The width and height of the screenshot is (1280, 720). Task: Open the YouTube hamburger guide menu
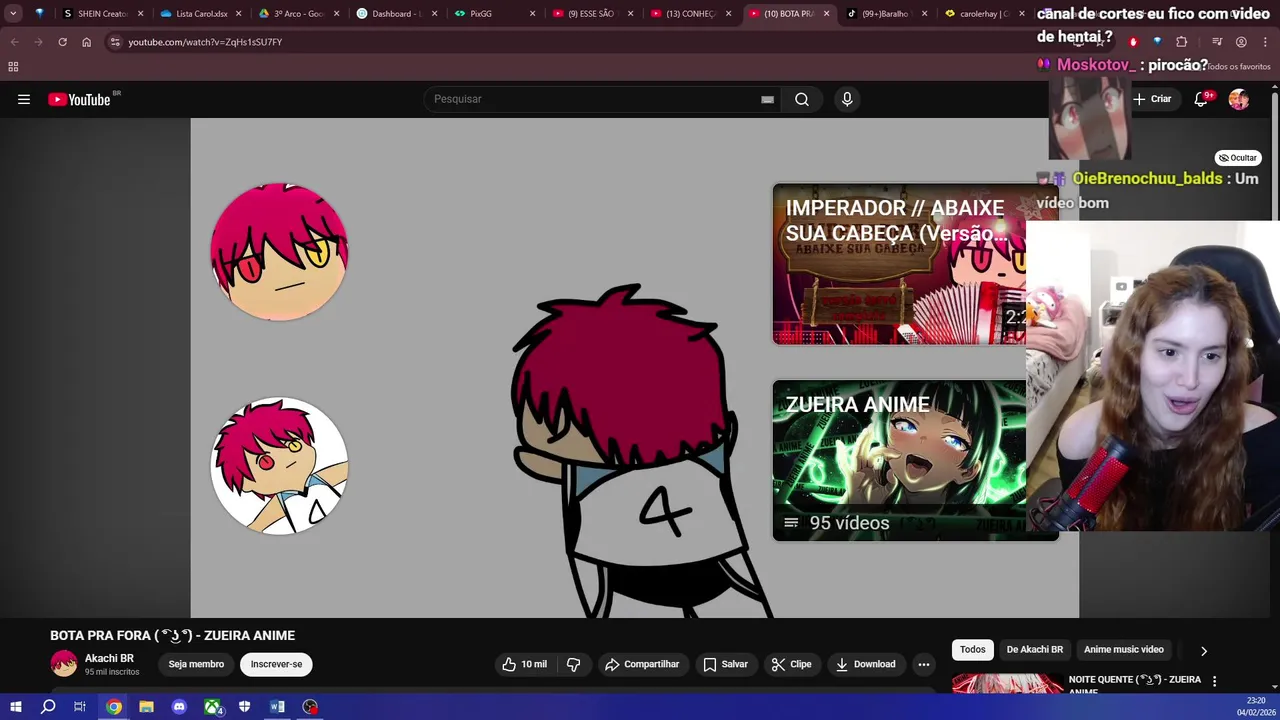(x=24, y=99)
